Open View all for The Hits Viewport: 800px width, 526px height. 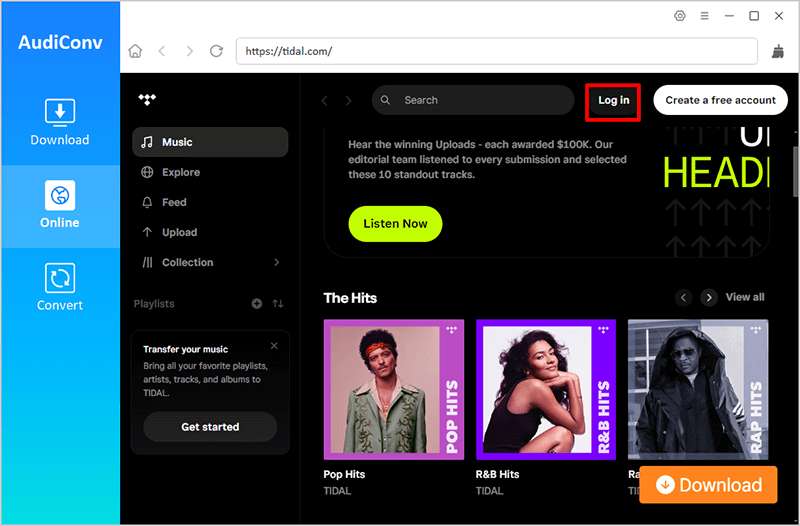point(745,297)
